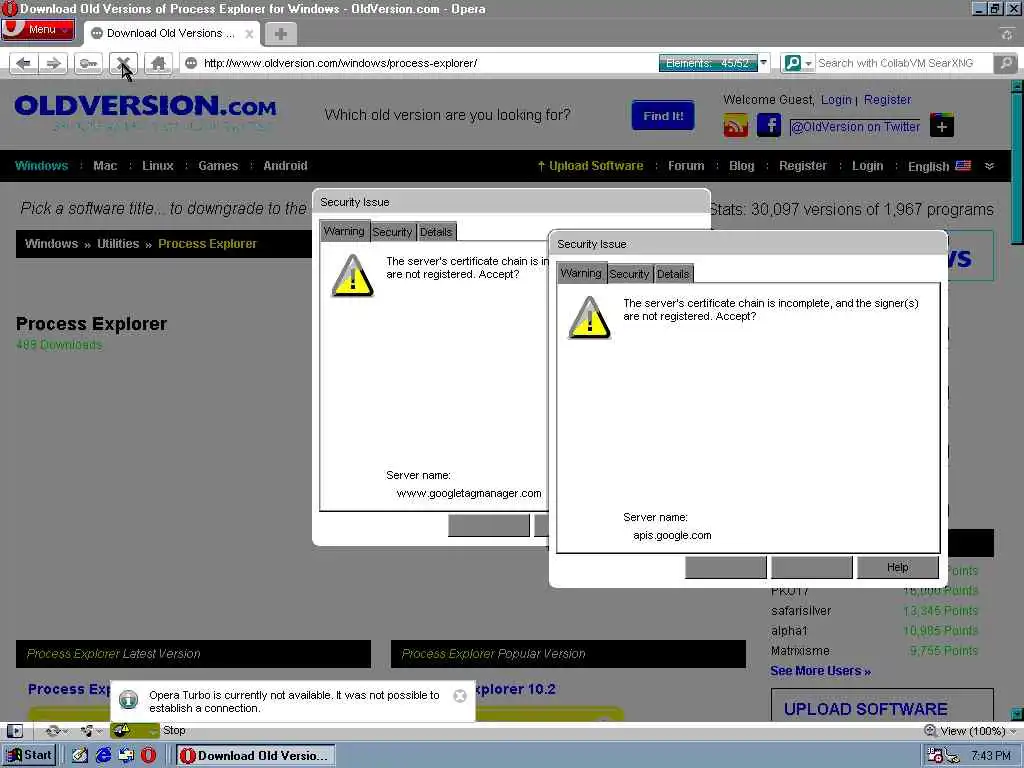
Task: Launch Internet Explorer from quick launch
Action: 103,756
